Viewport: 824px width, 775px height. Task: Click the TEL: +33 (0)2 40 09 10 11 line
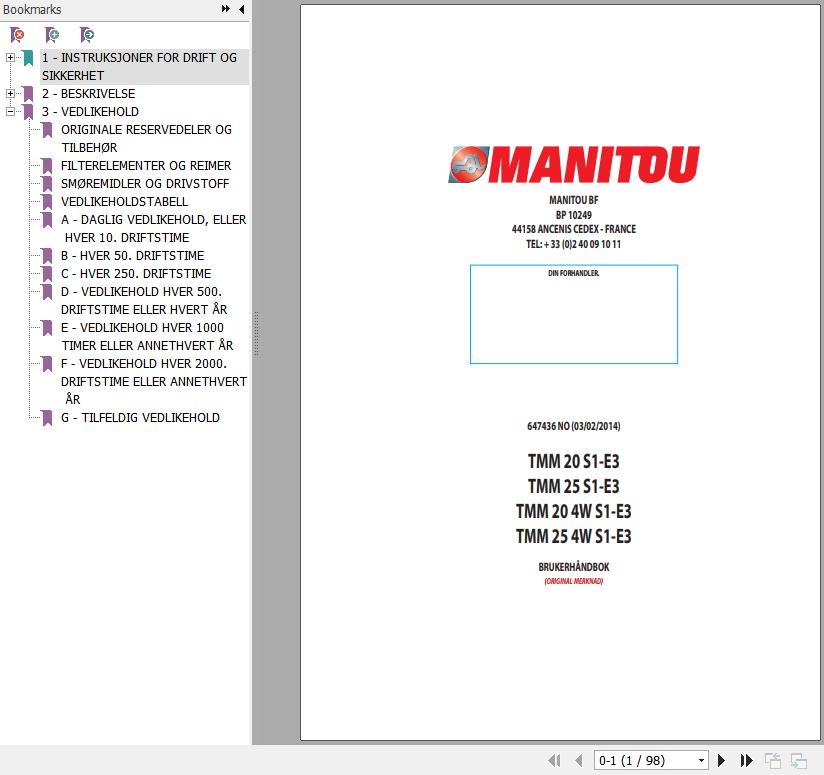[573, 244]
